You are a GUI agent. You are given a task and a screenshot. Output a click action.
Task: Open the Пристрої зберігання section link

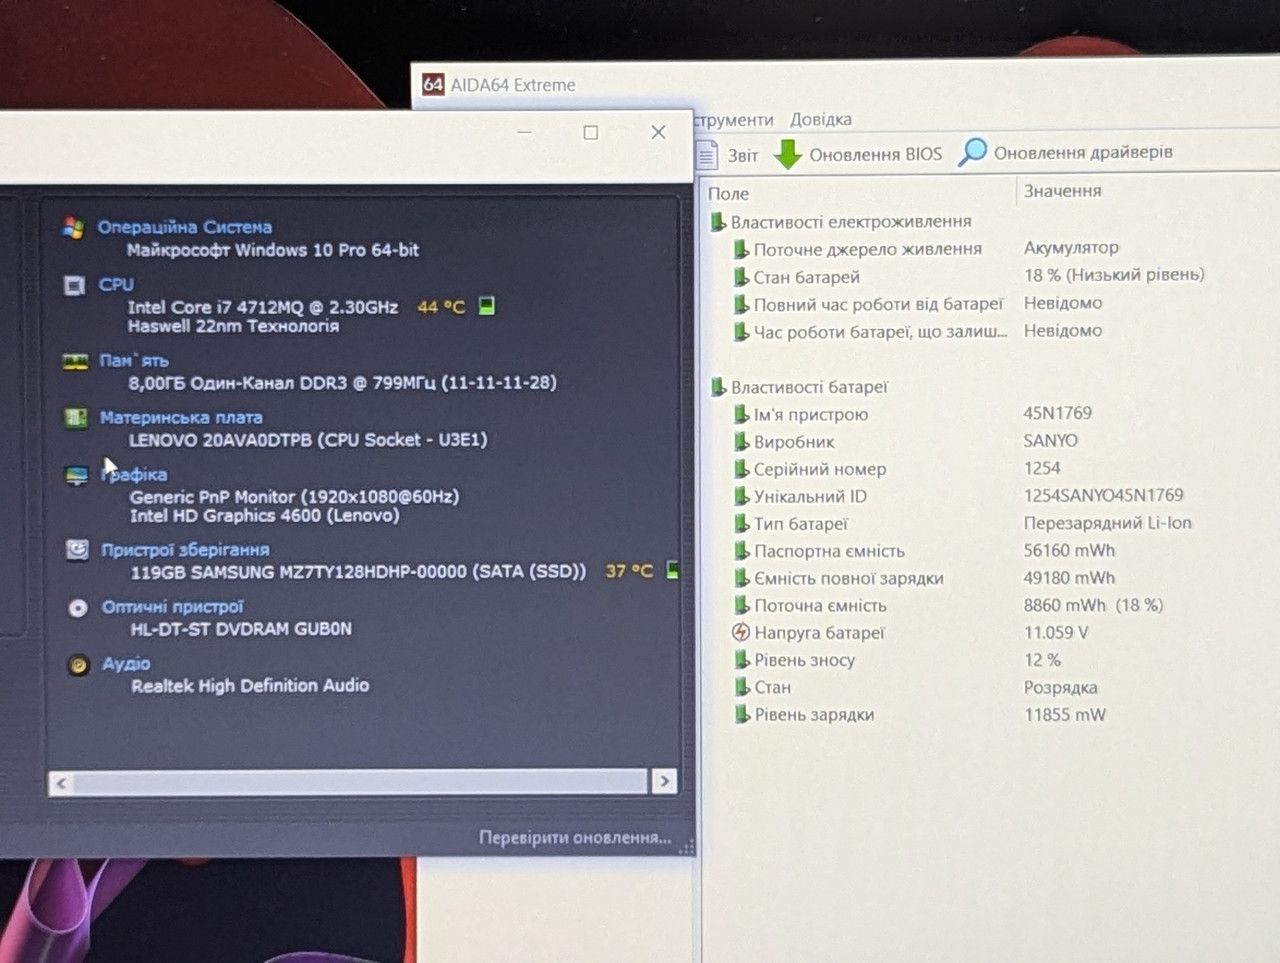(x=185, y=550)
